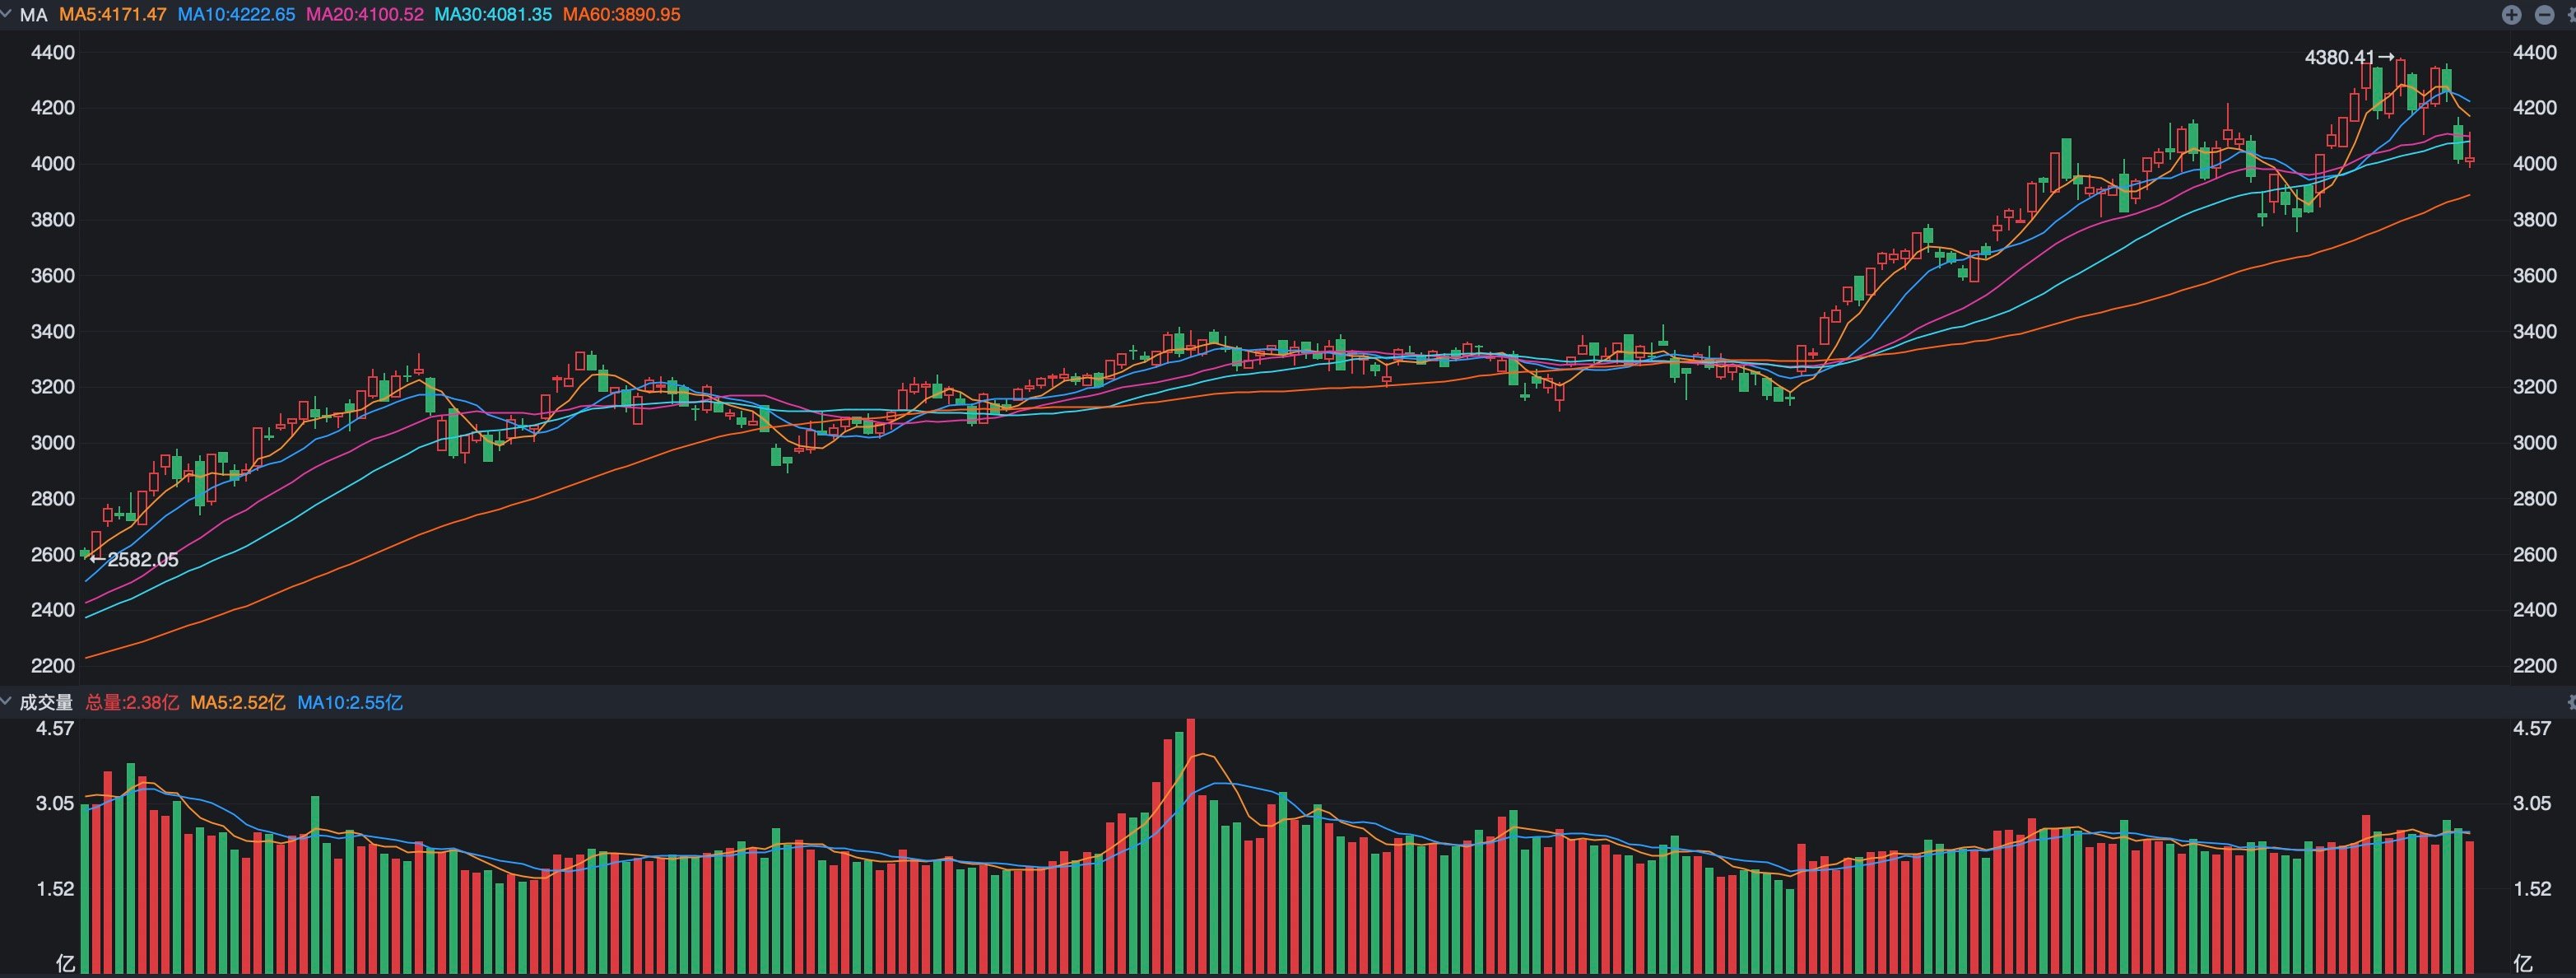Select the 成交量 indicator name label

coord(46,702)
